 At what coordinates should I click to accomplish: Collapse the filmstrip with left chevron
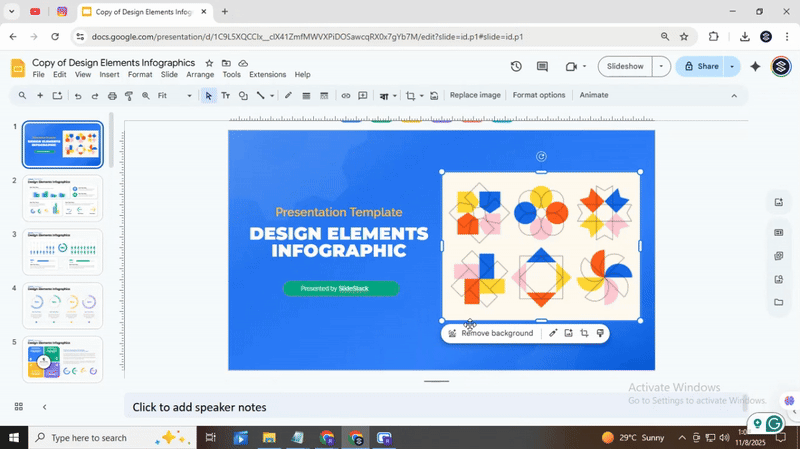pos(44,407)
